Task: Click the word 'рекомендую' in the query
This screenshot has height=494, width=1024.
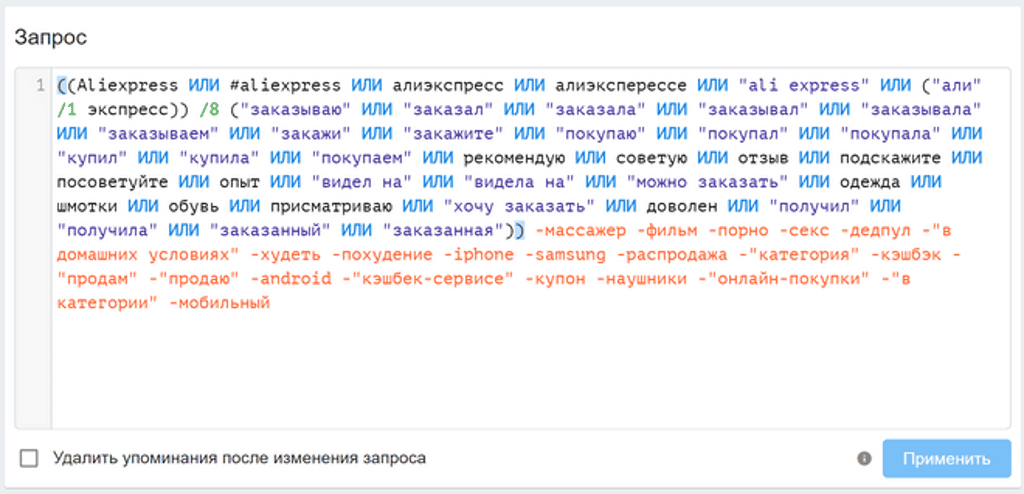Action: tap(514, 158)
